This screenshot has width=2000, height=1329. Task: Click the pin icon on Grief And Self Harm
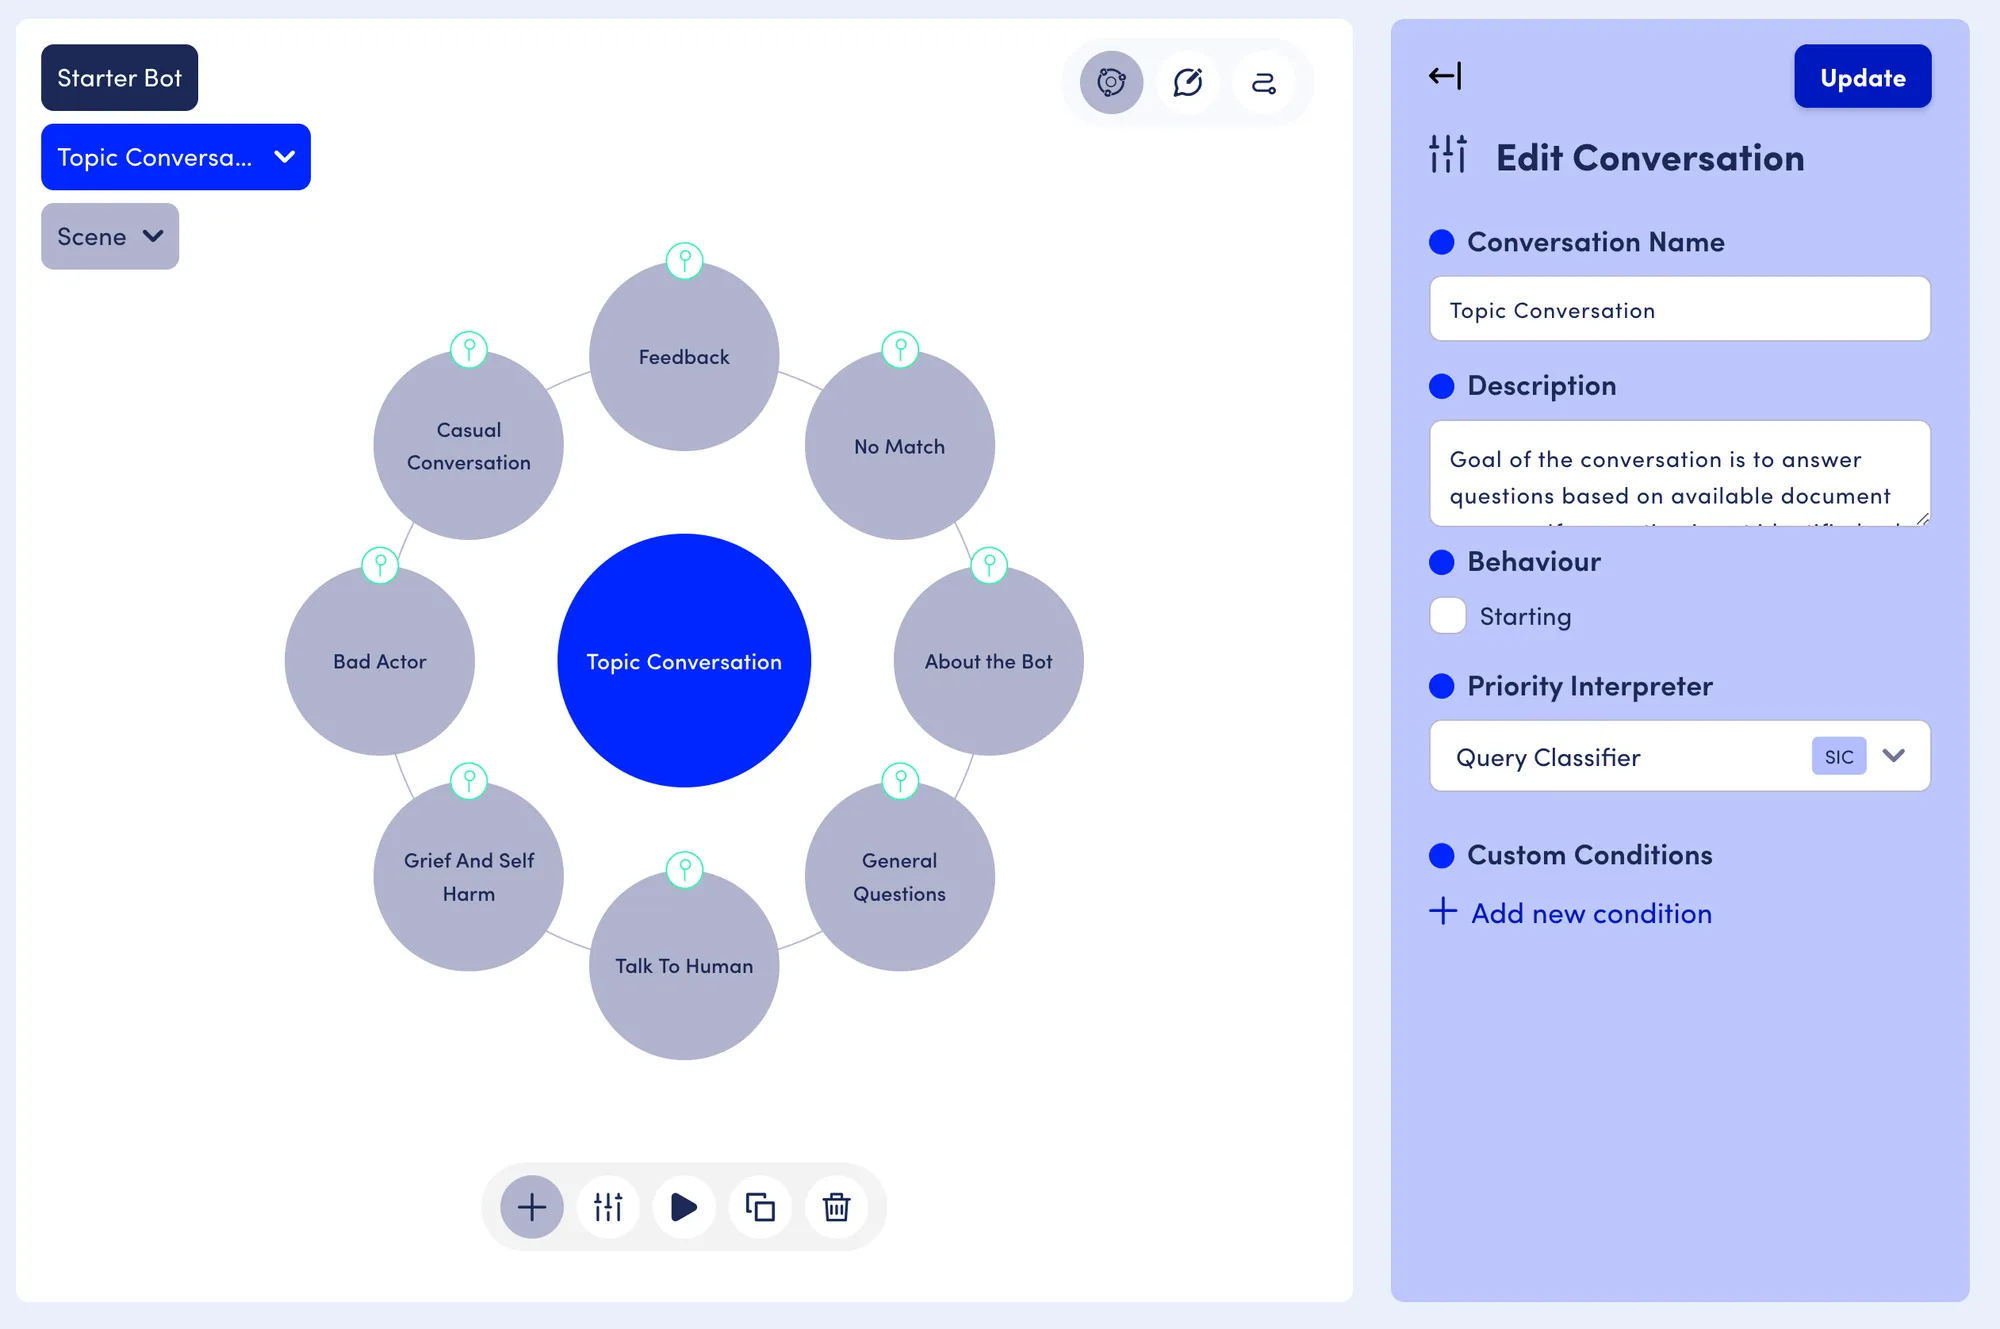click(x=469, y=780)
